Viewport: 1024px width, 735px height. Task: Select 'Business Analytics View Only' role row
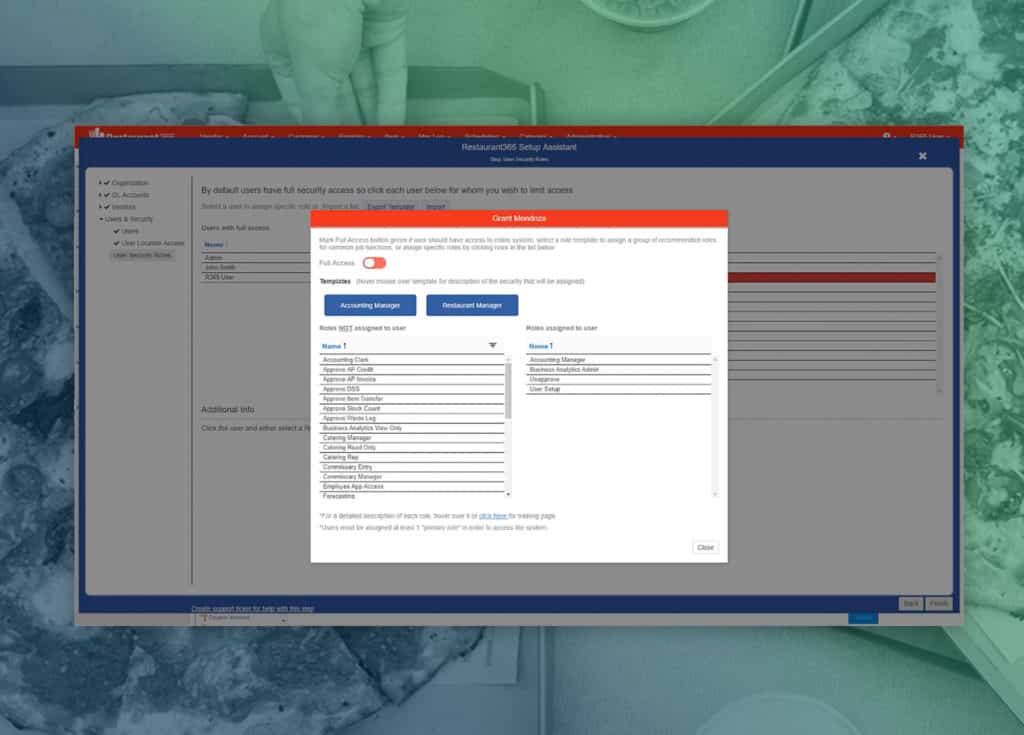[411, 428]
